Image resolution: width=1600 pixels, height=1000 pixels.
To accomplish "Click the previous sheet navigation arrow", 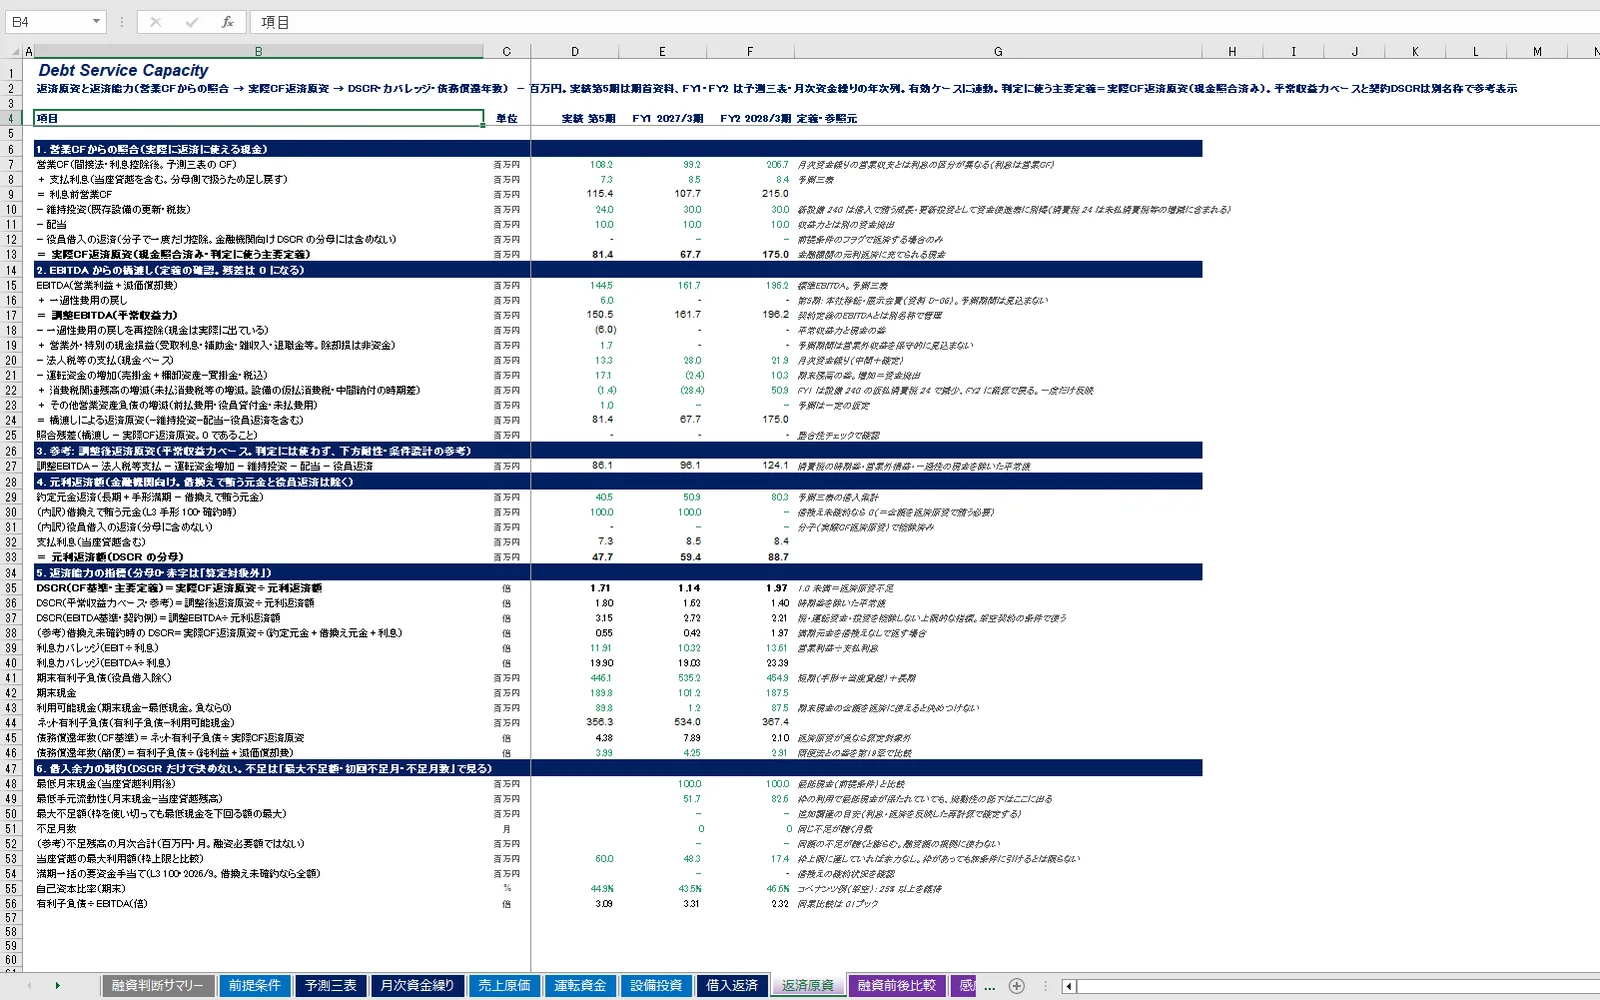I will click(x=29, y=986).
